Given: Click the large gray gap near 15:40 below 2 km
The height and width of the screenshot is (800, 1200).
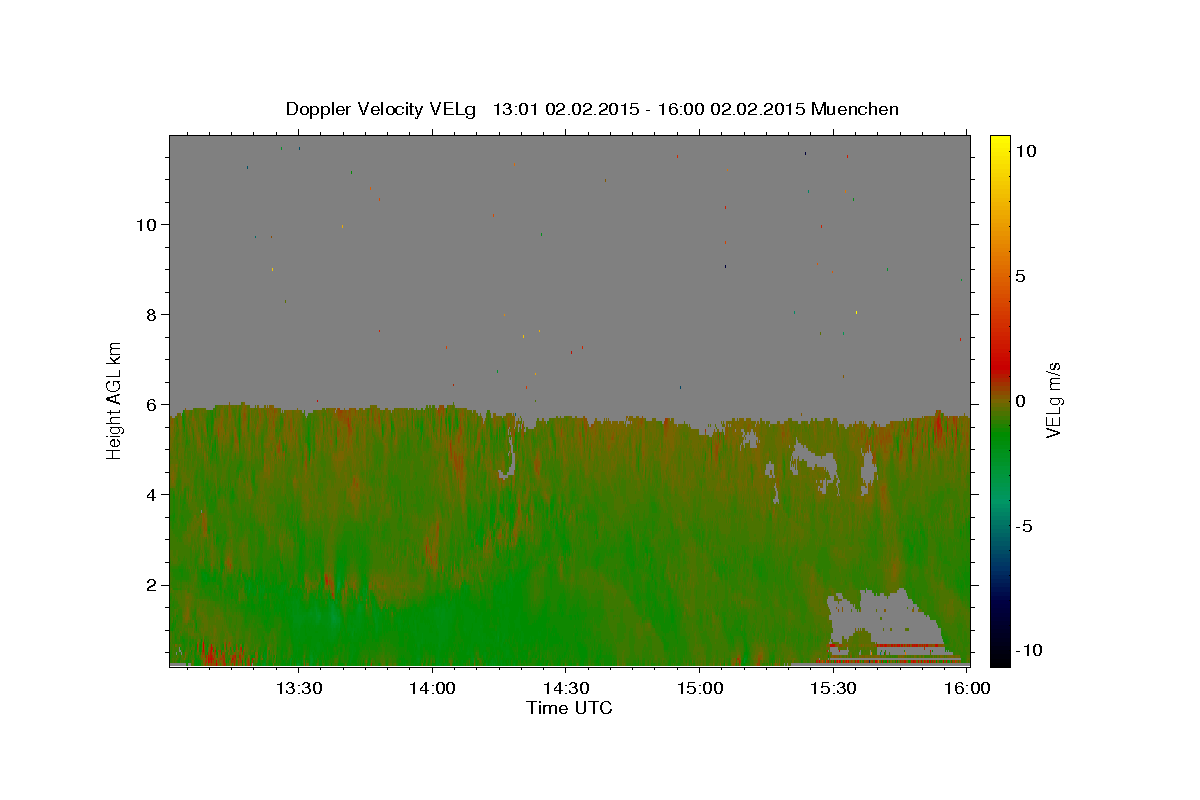Looking at the screenshot, I should click(x=885, y=617).
